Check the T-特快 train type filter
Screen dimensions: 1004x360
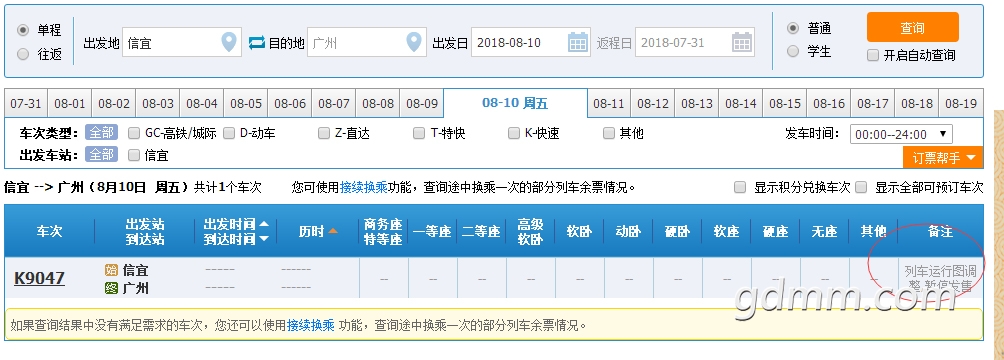pyautogui.click(x=419, y=133)
